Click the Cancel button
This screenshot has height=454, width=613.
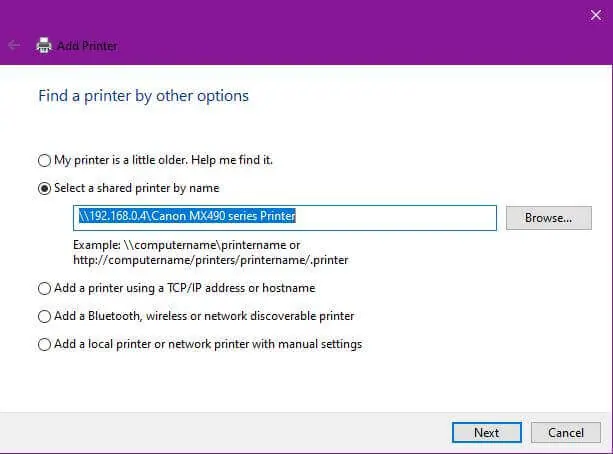pyautogui.click(x=566, y=432)
